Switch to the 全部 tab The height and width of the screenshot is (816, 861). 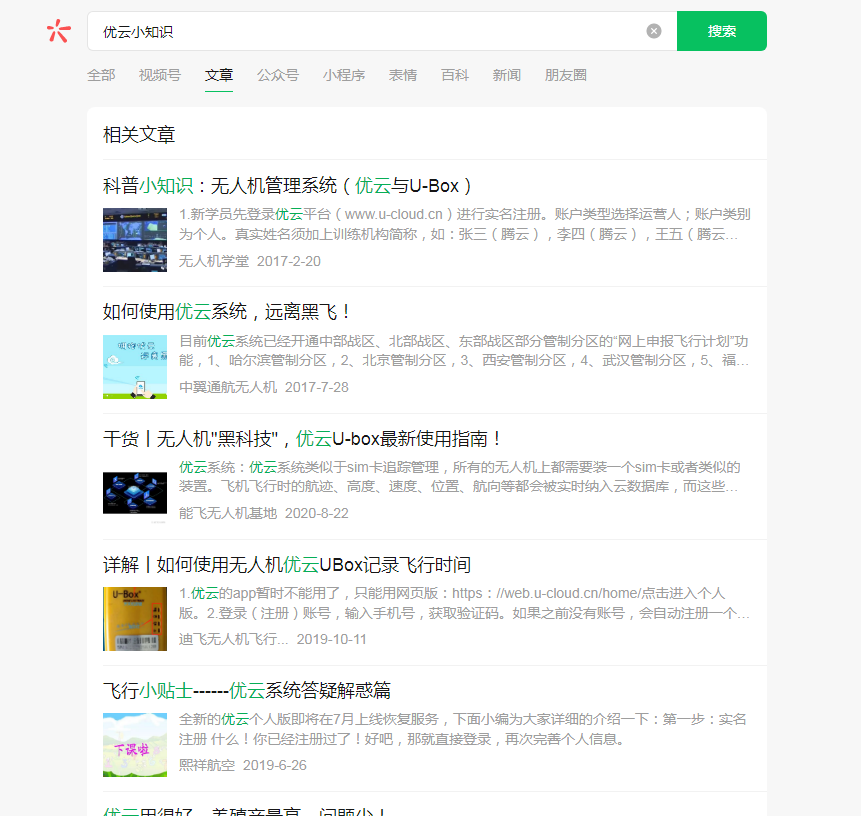(x=101, y=75)
